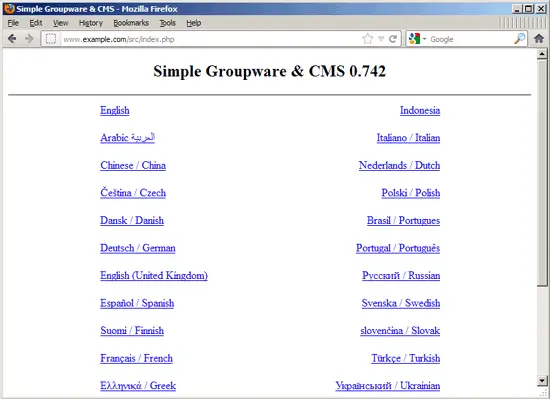
Task: Close the Firefox window
Action: pyautogui.click(x=541, y=9)
